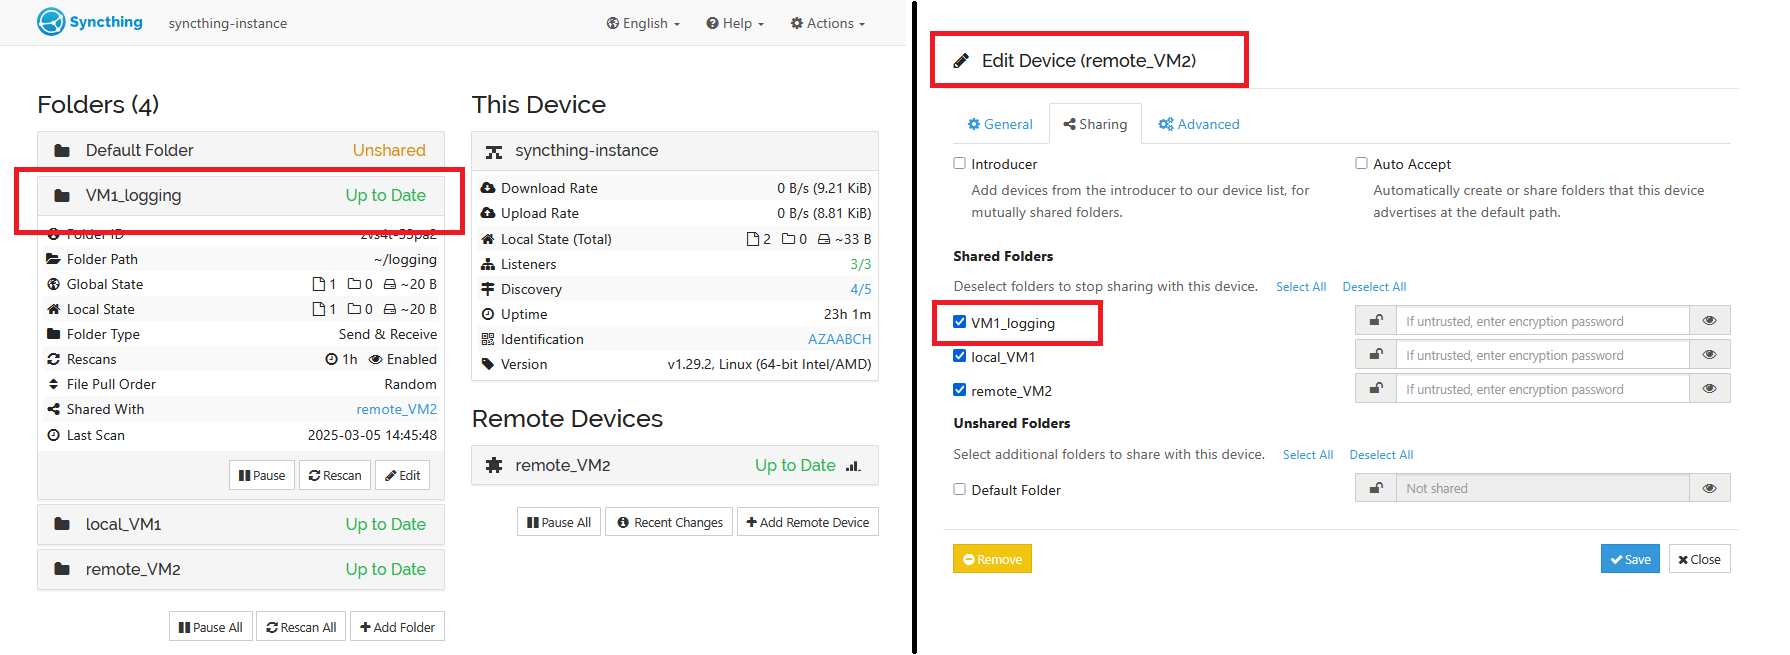This screenshot has width=1790, height=655.
Task: Uncheck the remote_VM2 shared folder
Action: [x=960, y=390]
